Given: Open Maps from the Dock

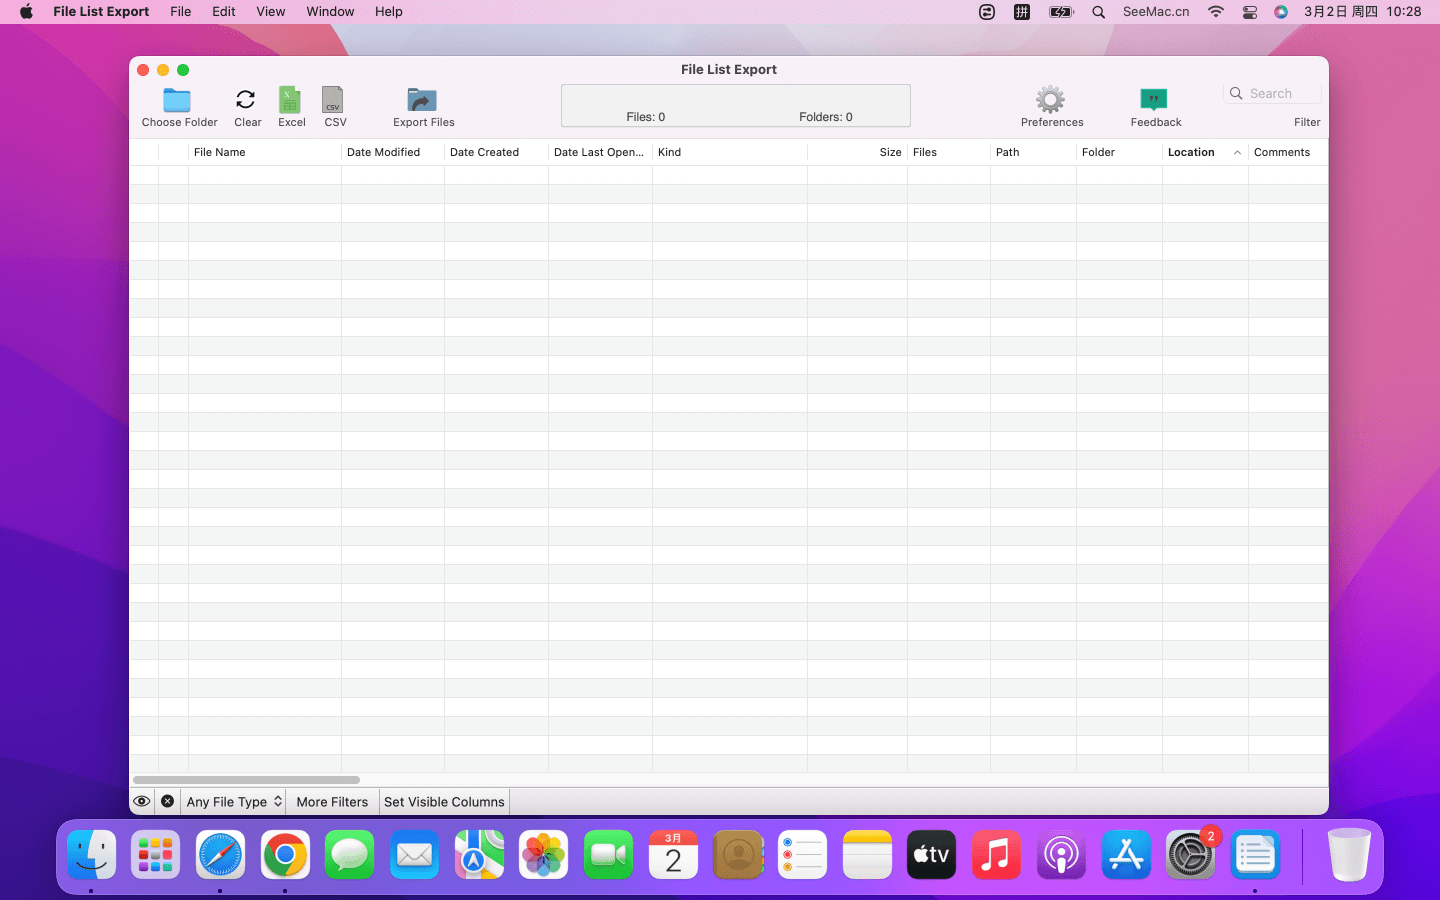Looking at the screenshot, I should click(479, 855).
